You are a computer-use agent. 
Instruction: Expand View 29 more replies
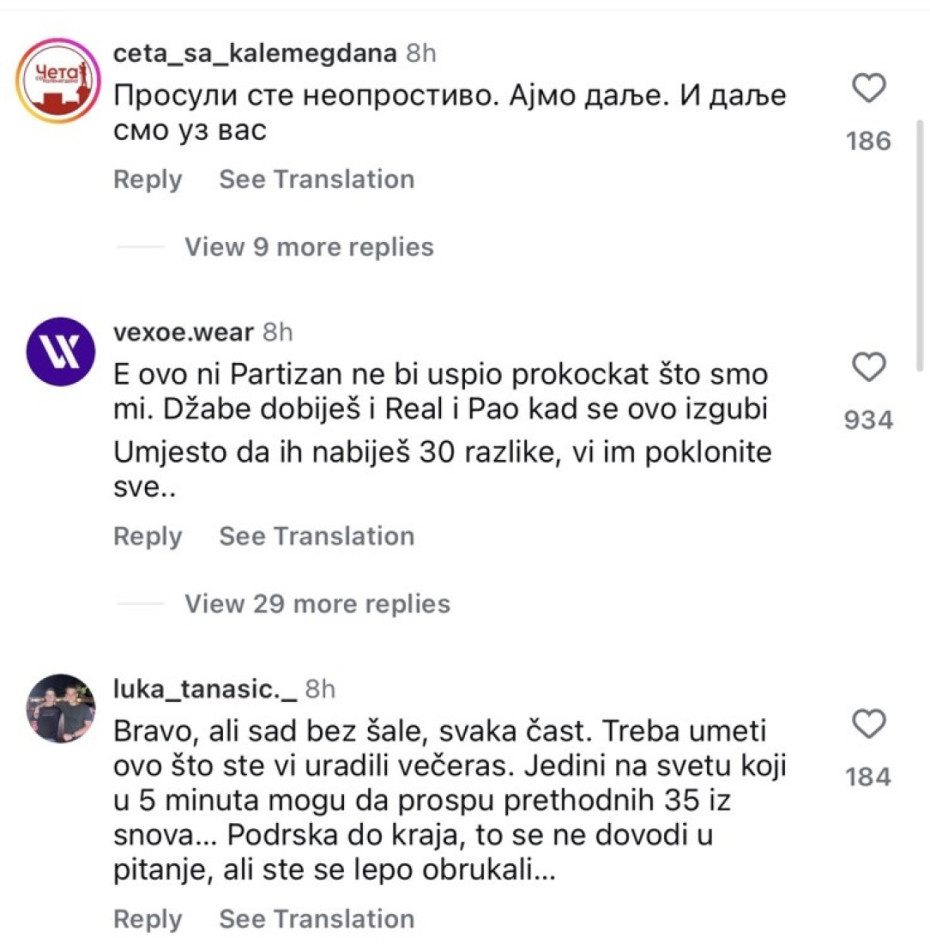coord(316,604)
